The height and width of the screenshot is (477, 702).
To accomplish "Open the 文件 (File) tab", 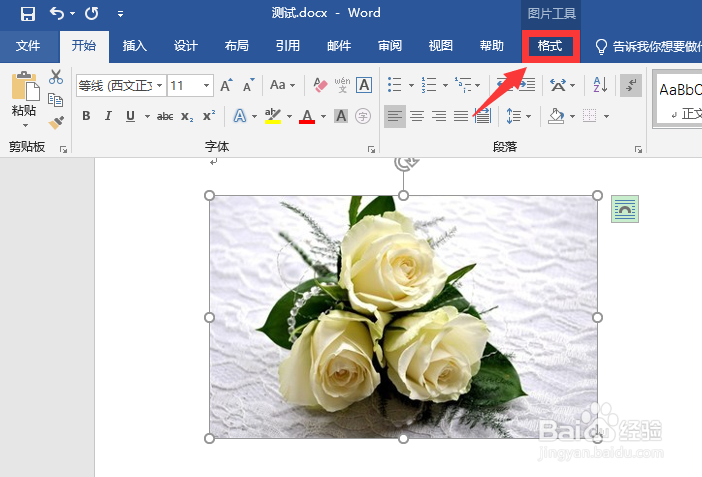I will click(28, 46).
